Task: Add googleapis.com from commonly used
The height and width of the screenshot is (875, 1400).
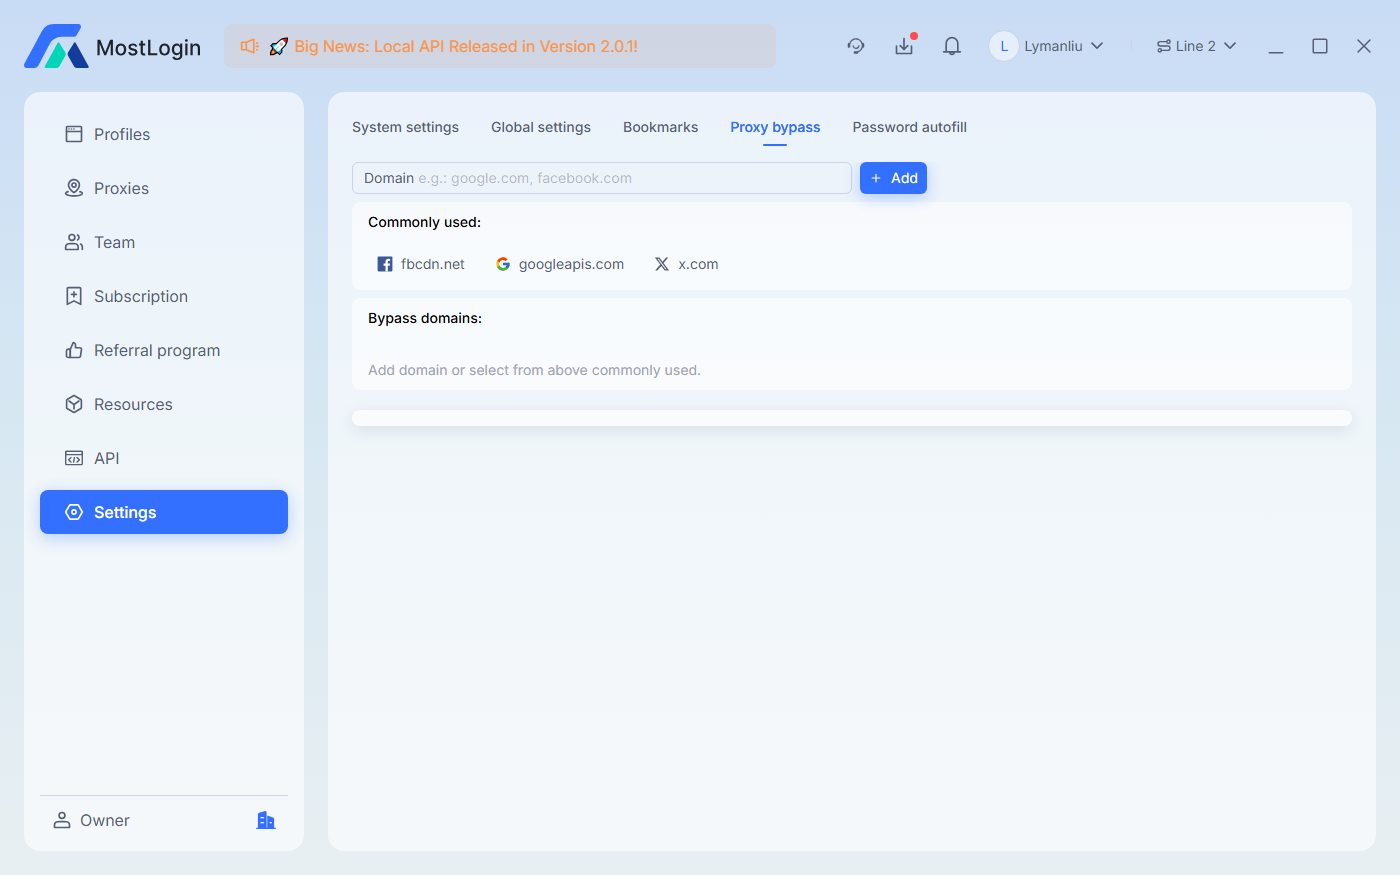Action: pos(560,264)
